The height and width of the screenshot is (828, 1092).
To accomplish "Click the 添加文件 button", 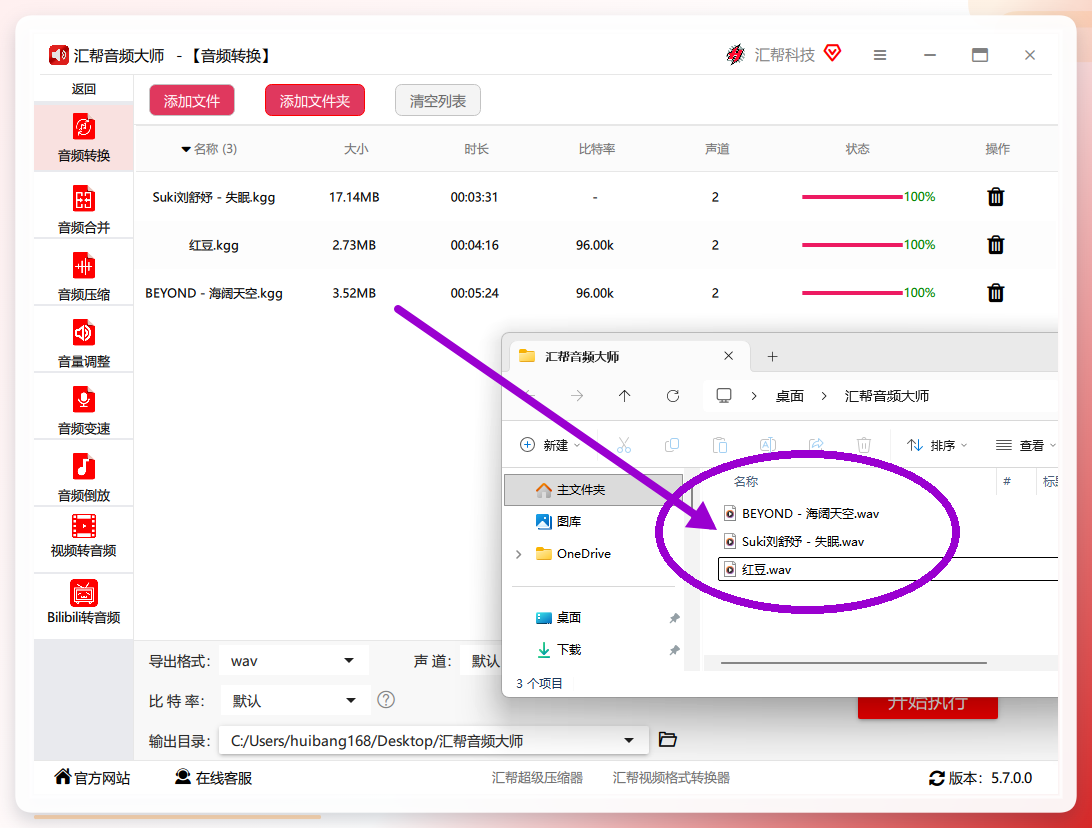I will (192, 101).
